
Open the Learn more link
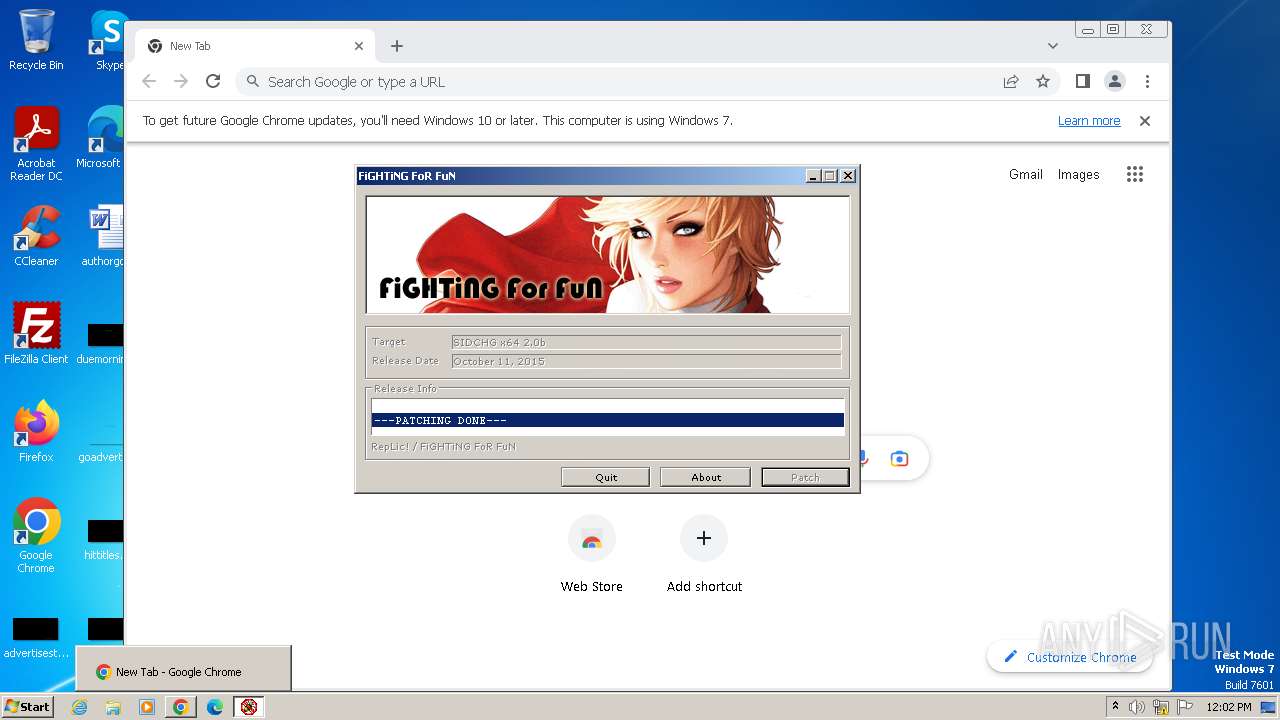coord(1089,121)
